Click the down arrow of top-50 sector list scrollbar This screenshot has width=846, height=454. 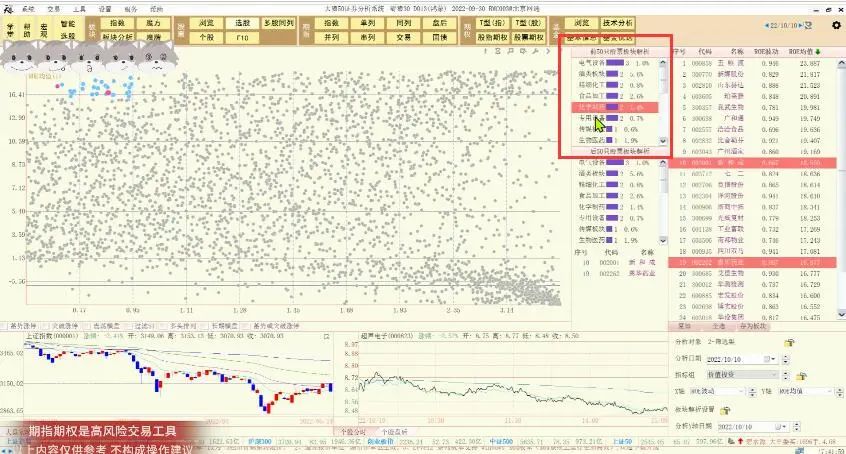click(663, 140)
